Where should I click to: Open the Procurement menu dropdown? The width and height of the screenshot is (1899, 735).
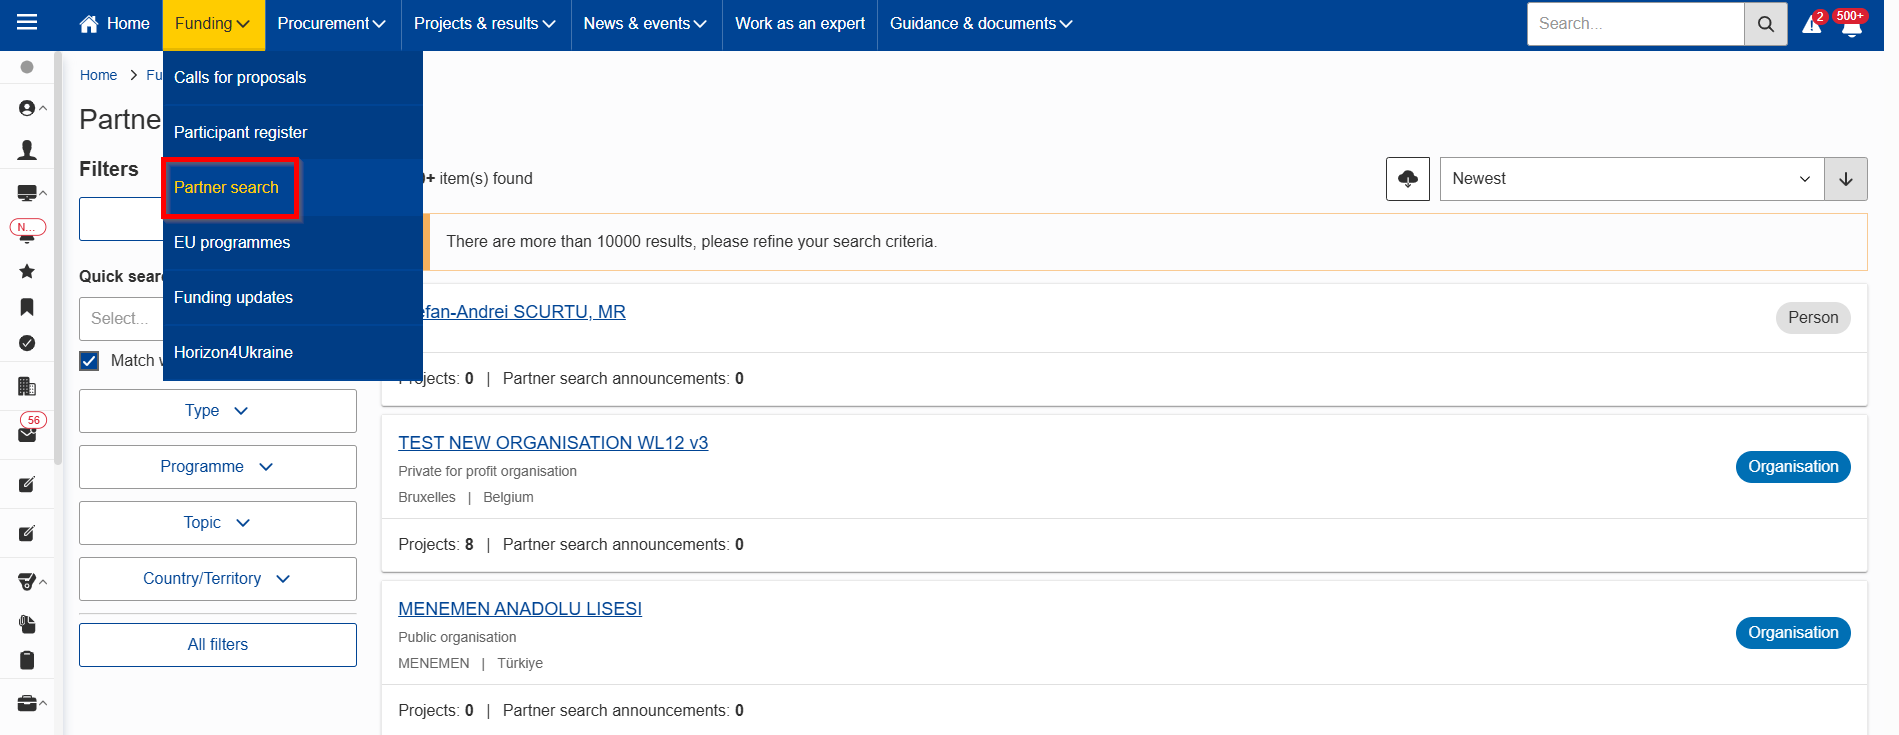(332, 24)
